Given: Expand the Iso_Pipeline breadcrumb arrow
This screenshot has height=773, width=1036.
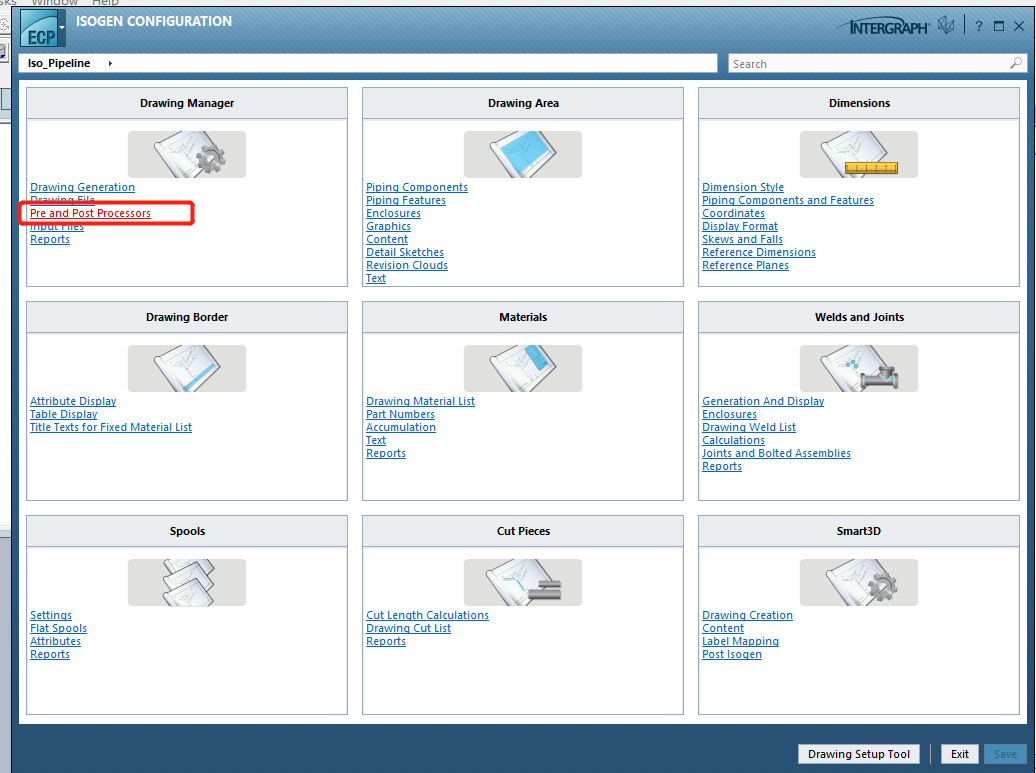Looking at the screenshot, I should [110, 63].
